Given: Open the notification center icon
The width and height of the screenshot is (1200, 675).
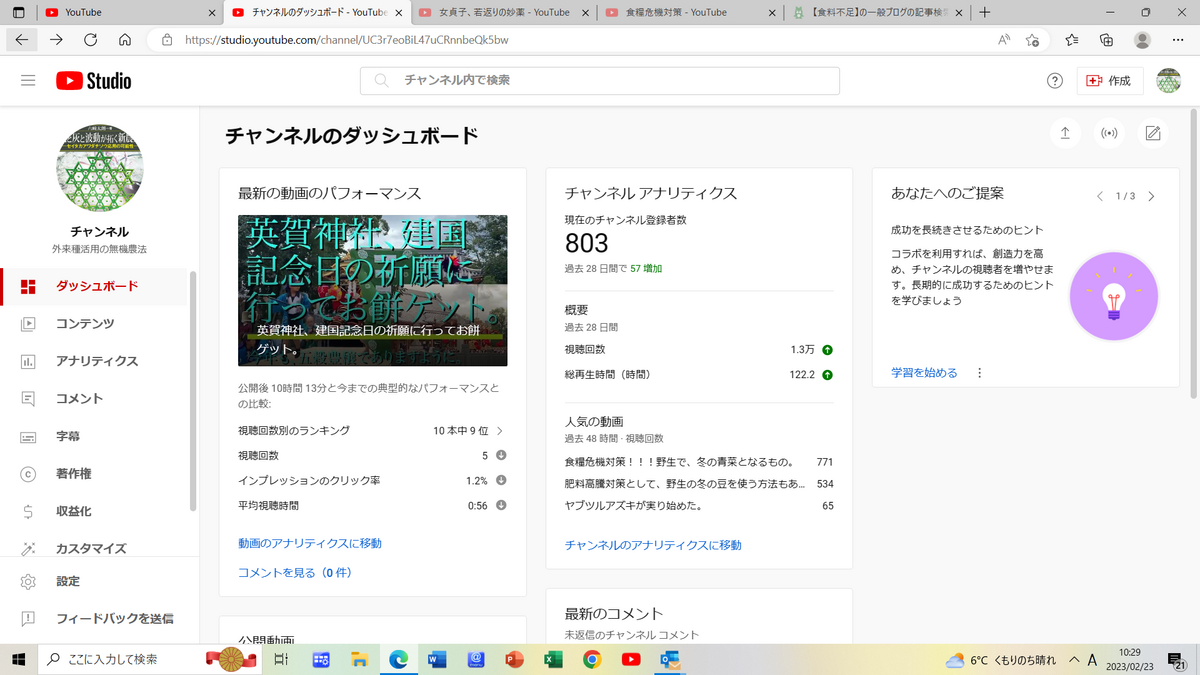Looking at the screenshot, I should pos(1178,659).
